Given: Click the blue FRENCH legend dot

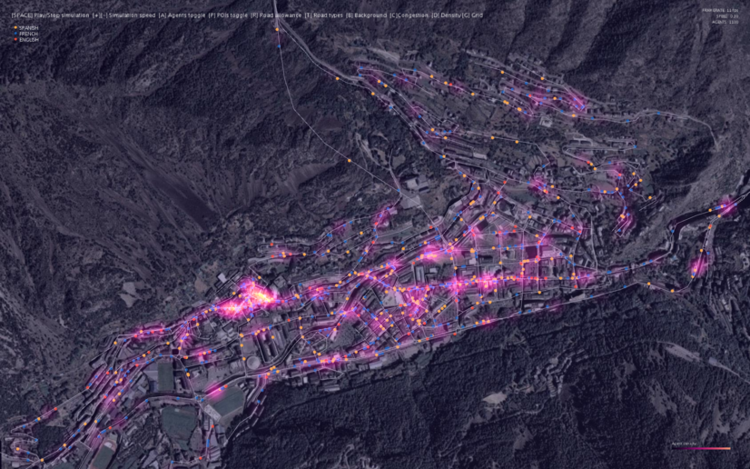Looking at the screenshot, I should (15, 34).
